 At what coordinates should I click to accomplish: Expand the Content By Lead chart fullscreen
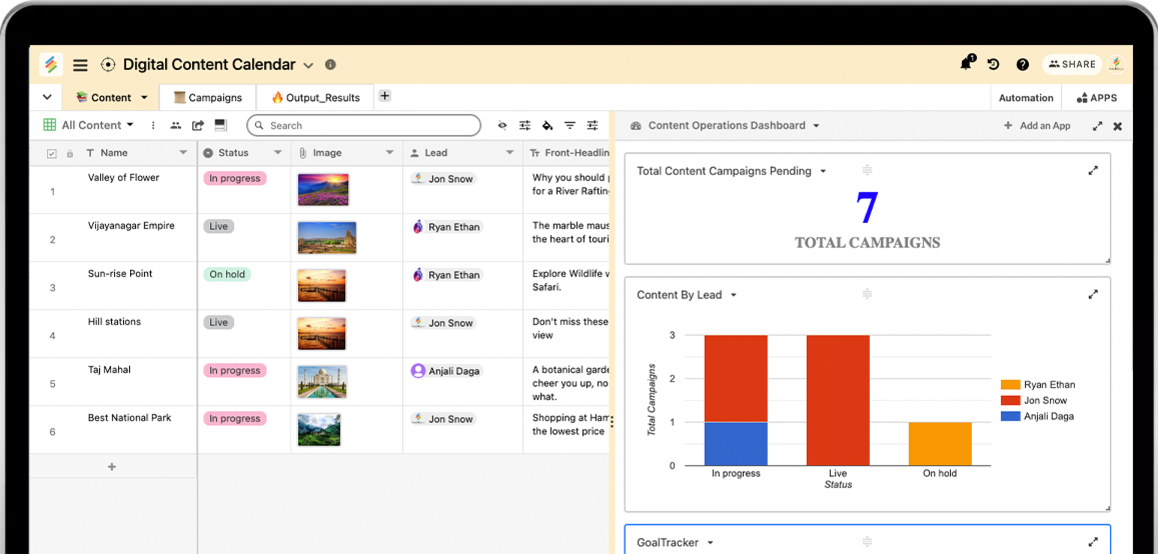point(1093,295)
